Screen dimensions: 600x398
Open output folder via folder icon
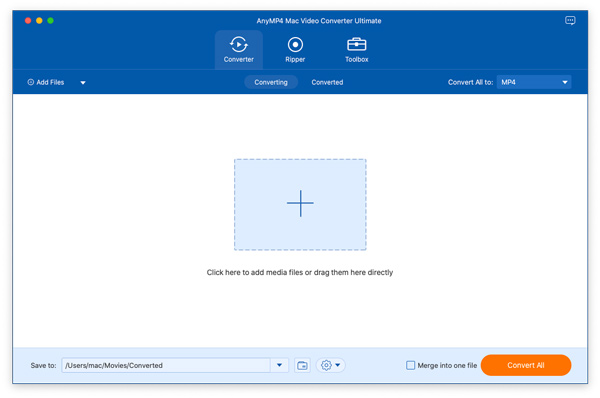(x=302, y=365)
